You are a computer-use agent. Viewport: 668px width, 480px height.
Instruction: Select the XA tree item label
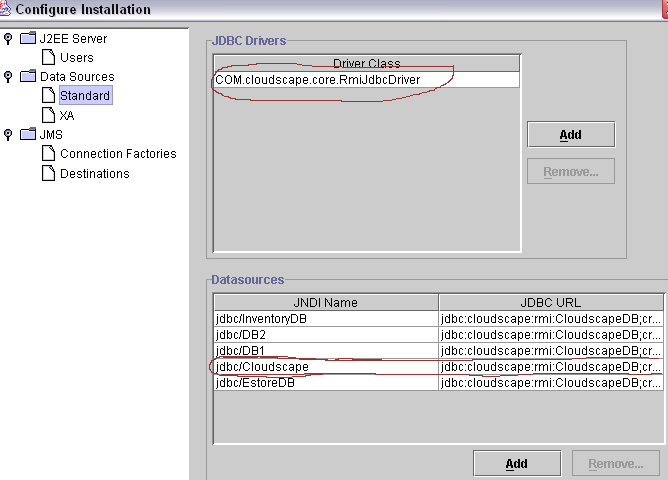[x=67, y=116]
